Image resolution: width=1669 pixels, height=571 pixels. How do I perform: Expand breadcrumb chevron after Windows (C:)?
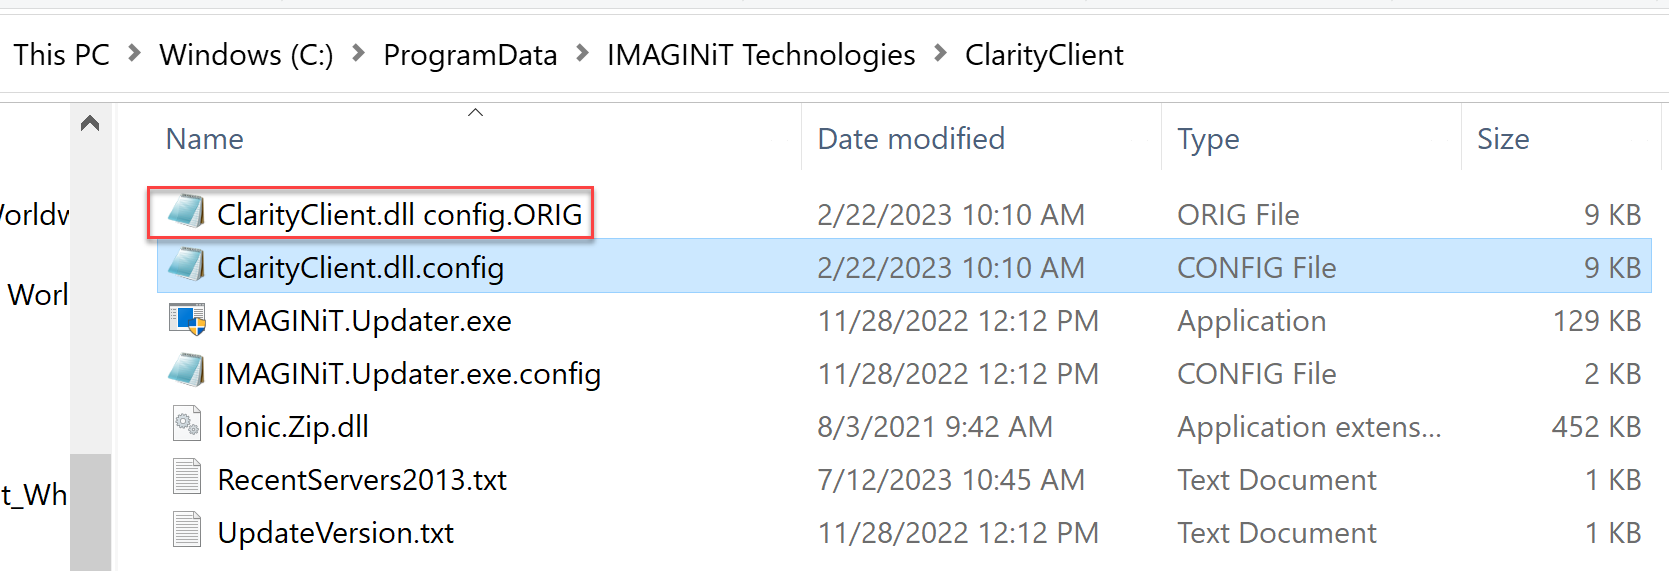point(358,54)
